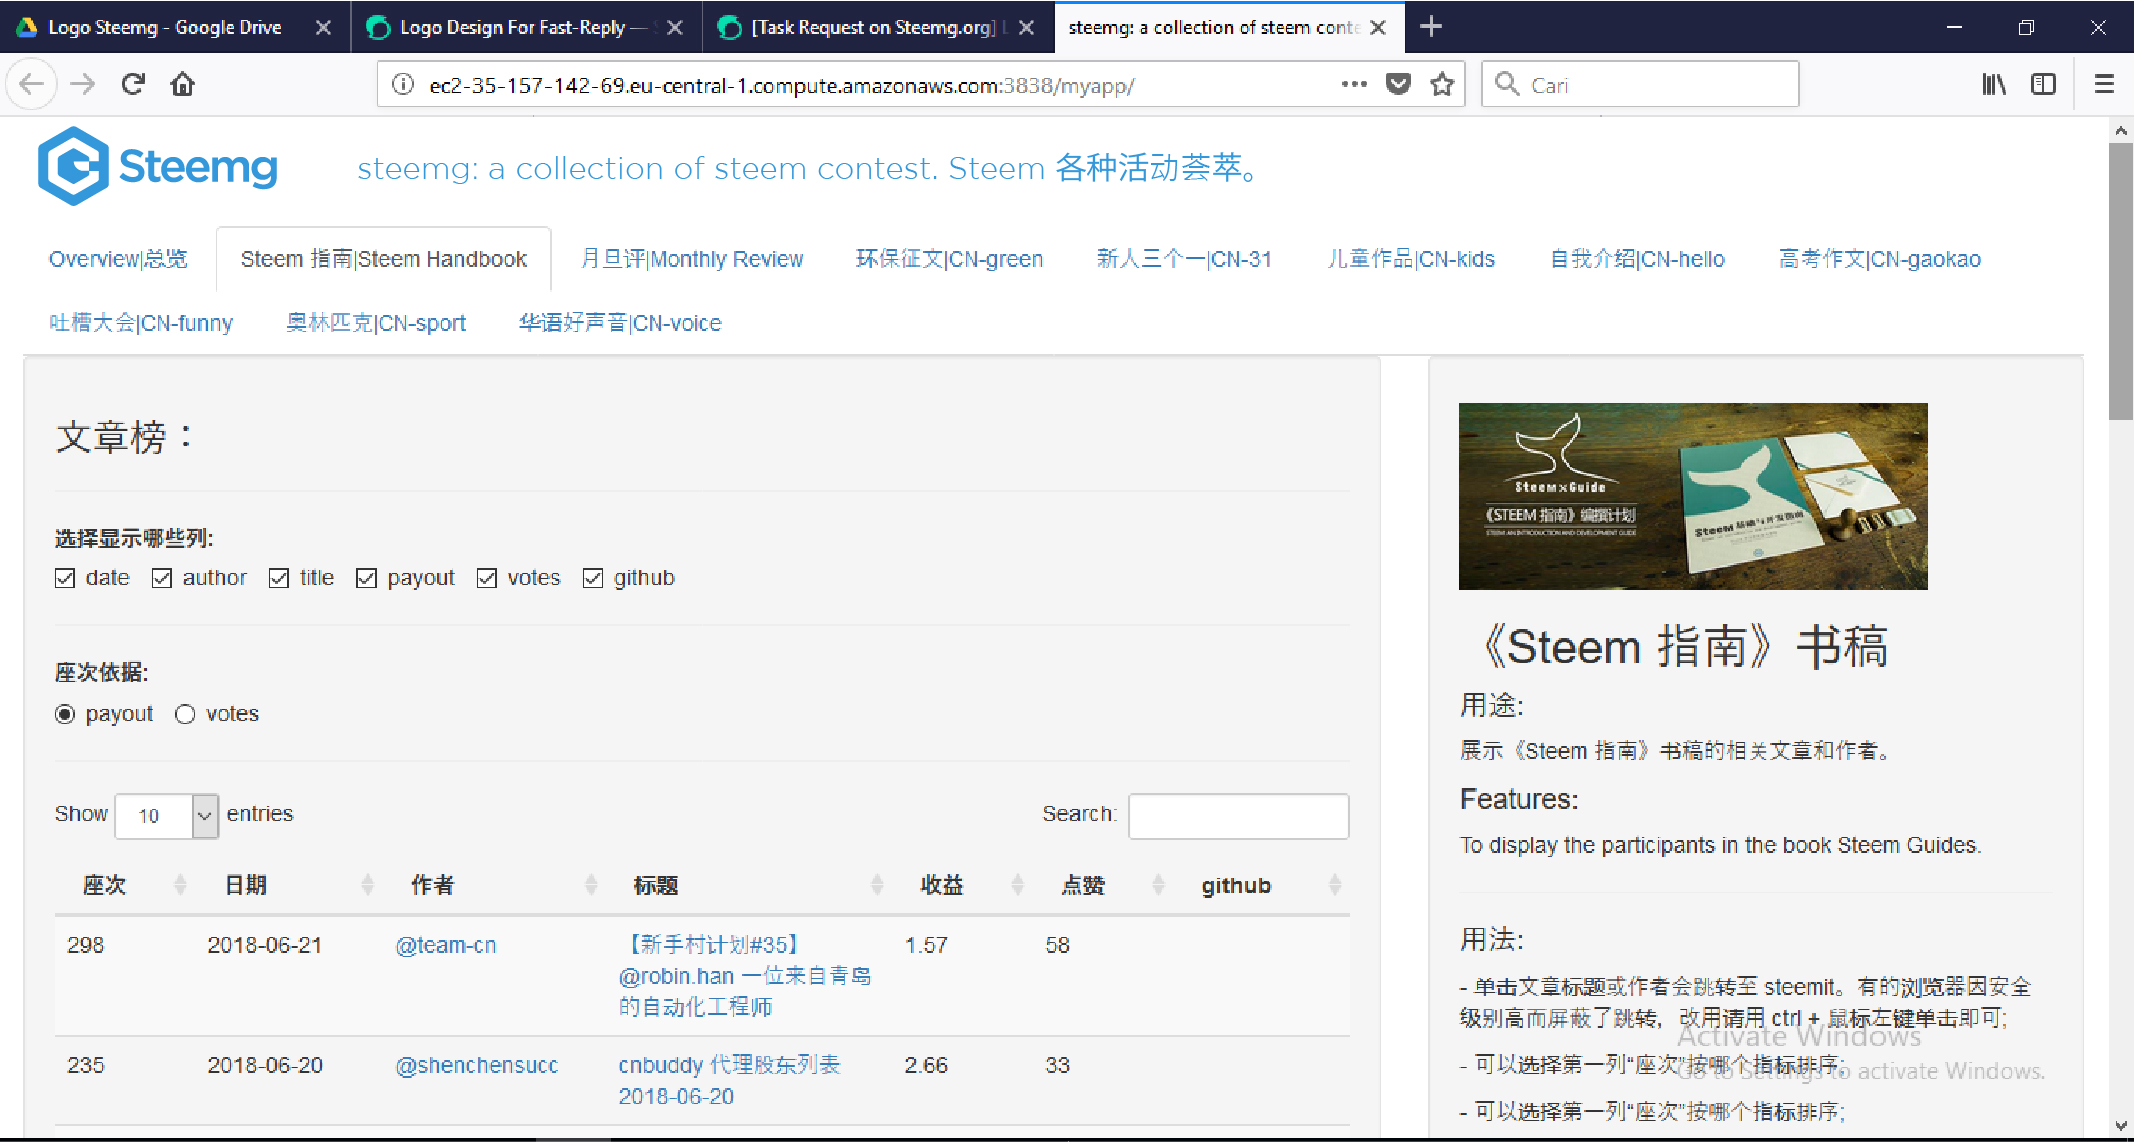Select votes radio button for ranking
Viewport: 2135px width, 1142px height.
pos(185,714)
